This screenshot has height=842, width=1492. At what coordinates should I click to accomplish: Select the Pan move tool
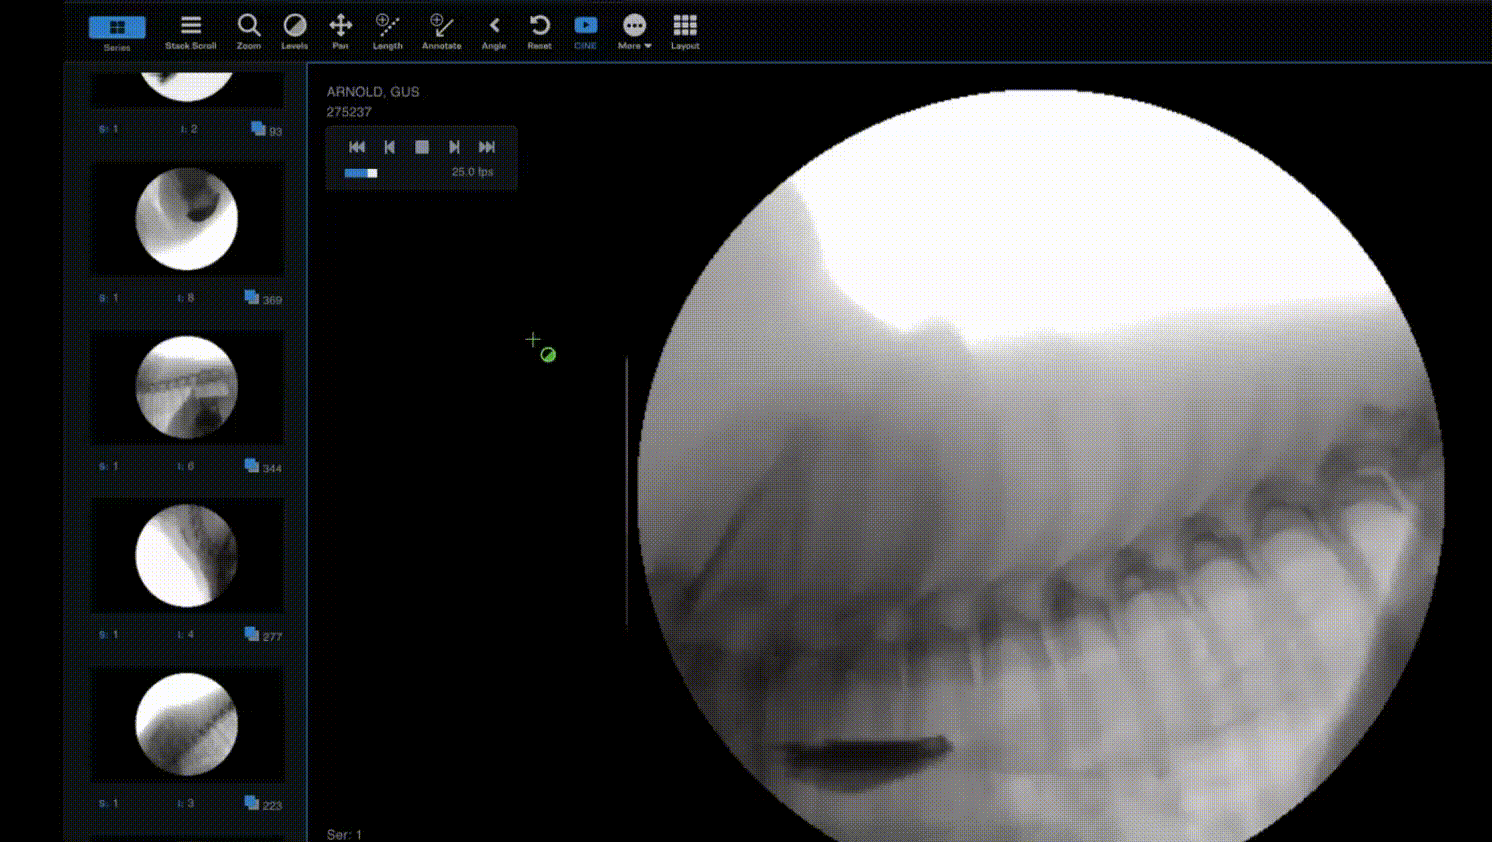coord(341,32)
